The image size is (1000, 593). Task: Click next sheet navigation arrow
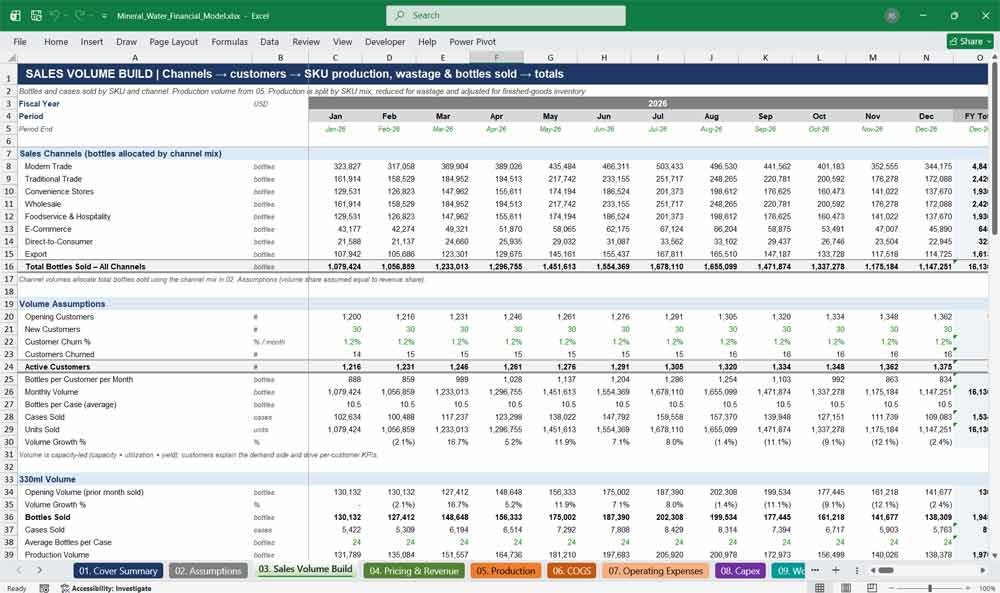[x=40, y=570]
